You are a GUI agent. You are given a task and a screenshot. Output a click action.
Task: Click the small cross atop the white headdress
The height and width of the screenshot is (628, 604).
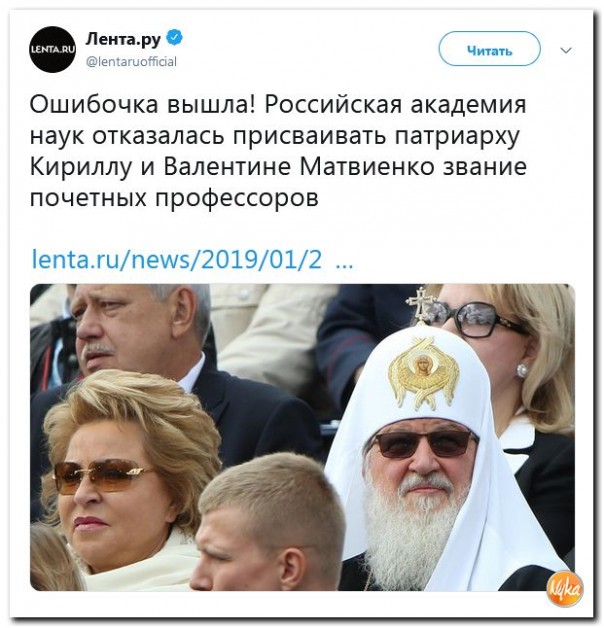tap(419, 305)
